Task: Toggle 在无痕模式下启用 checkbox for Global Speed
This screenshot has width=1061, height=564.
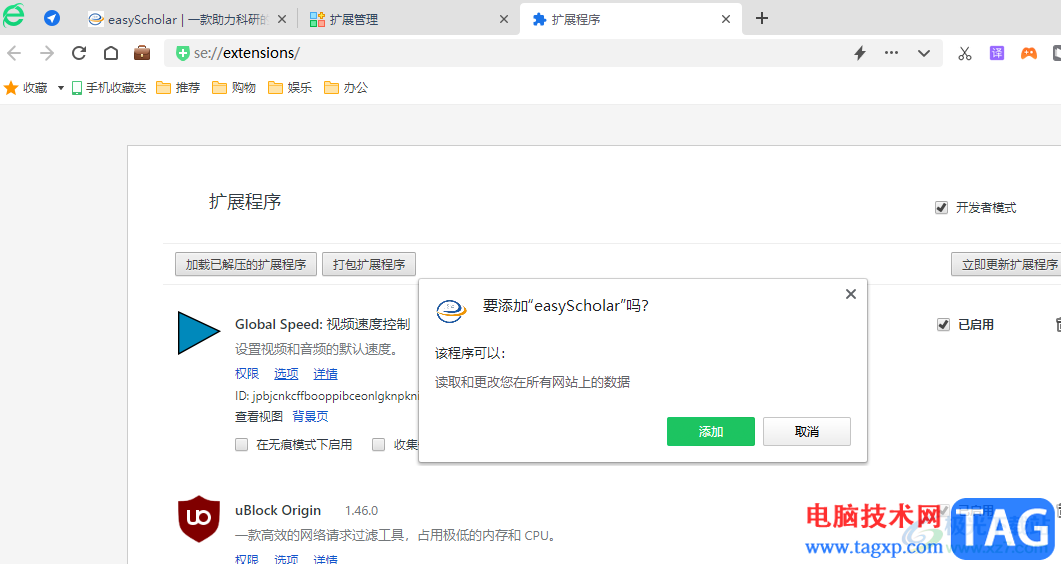Action: [x=242, y=444]
